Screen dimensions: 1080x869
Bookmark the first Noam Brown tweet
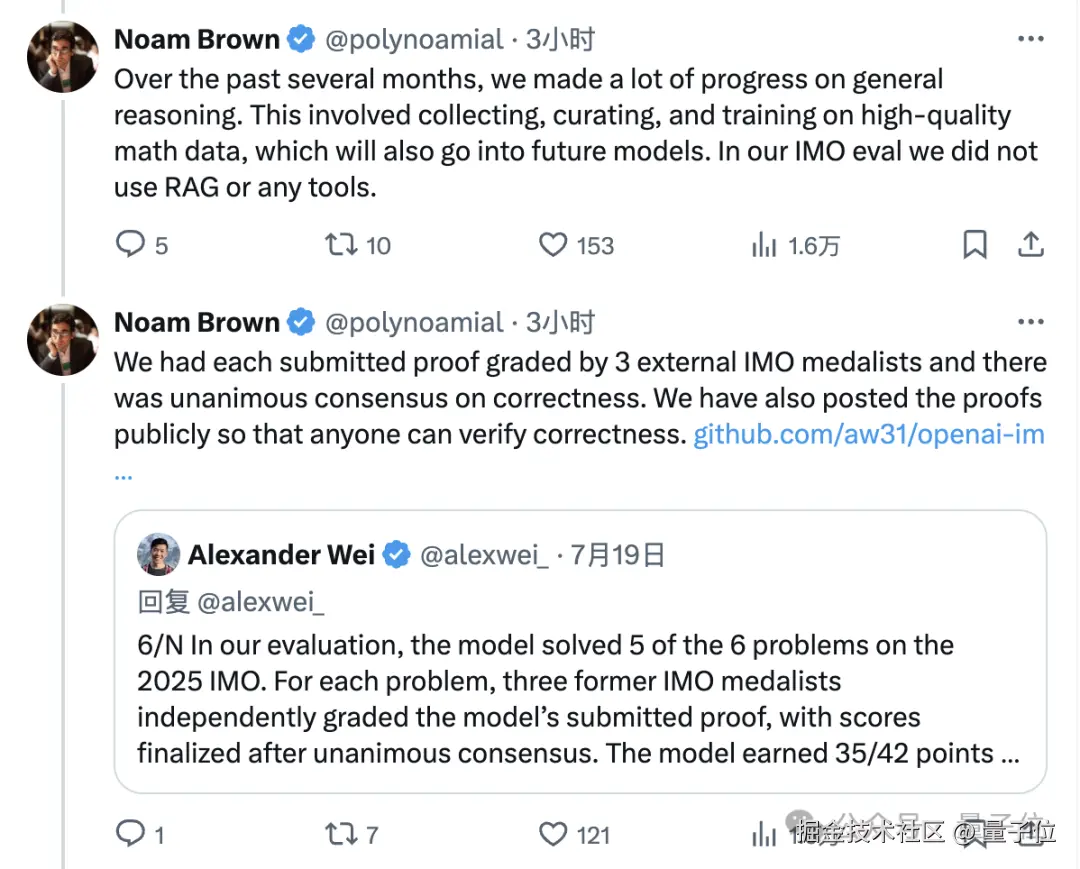pyautogui.click(x=974, y=245)
